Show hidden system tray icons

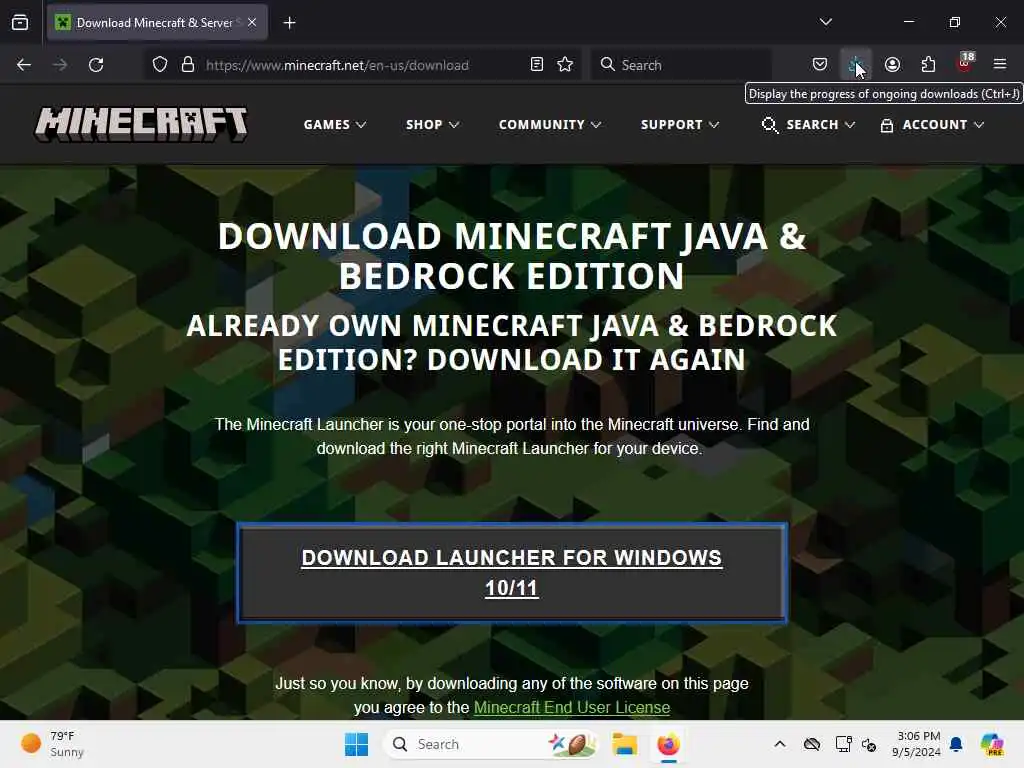pos(780,744)
